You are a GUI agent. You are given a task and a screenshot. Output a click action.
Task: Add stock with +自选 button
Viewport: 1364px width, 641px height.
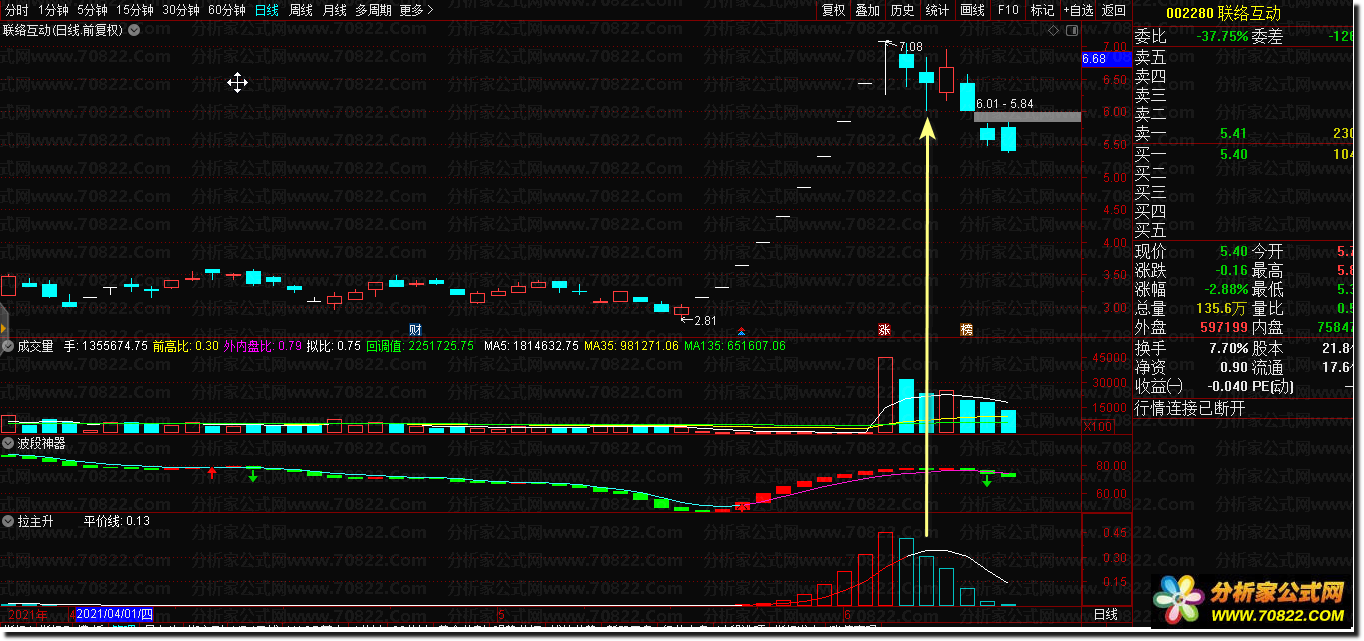(x=1078, y=10)
